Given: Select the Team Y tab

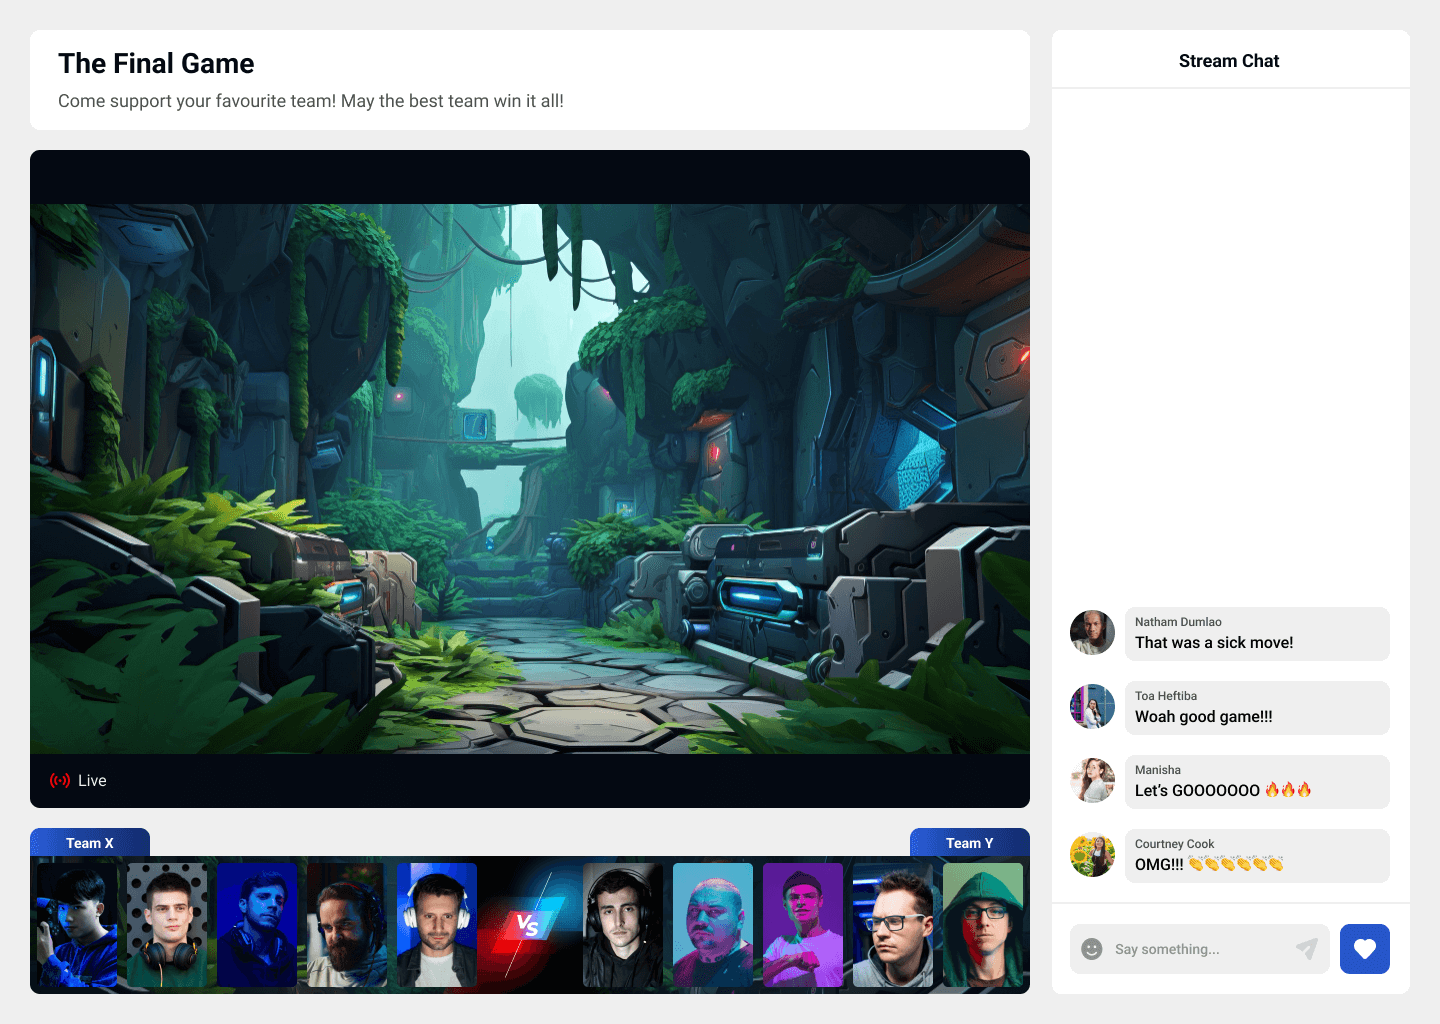Looking at the screenshot, I should click(x=969, y=843).
